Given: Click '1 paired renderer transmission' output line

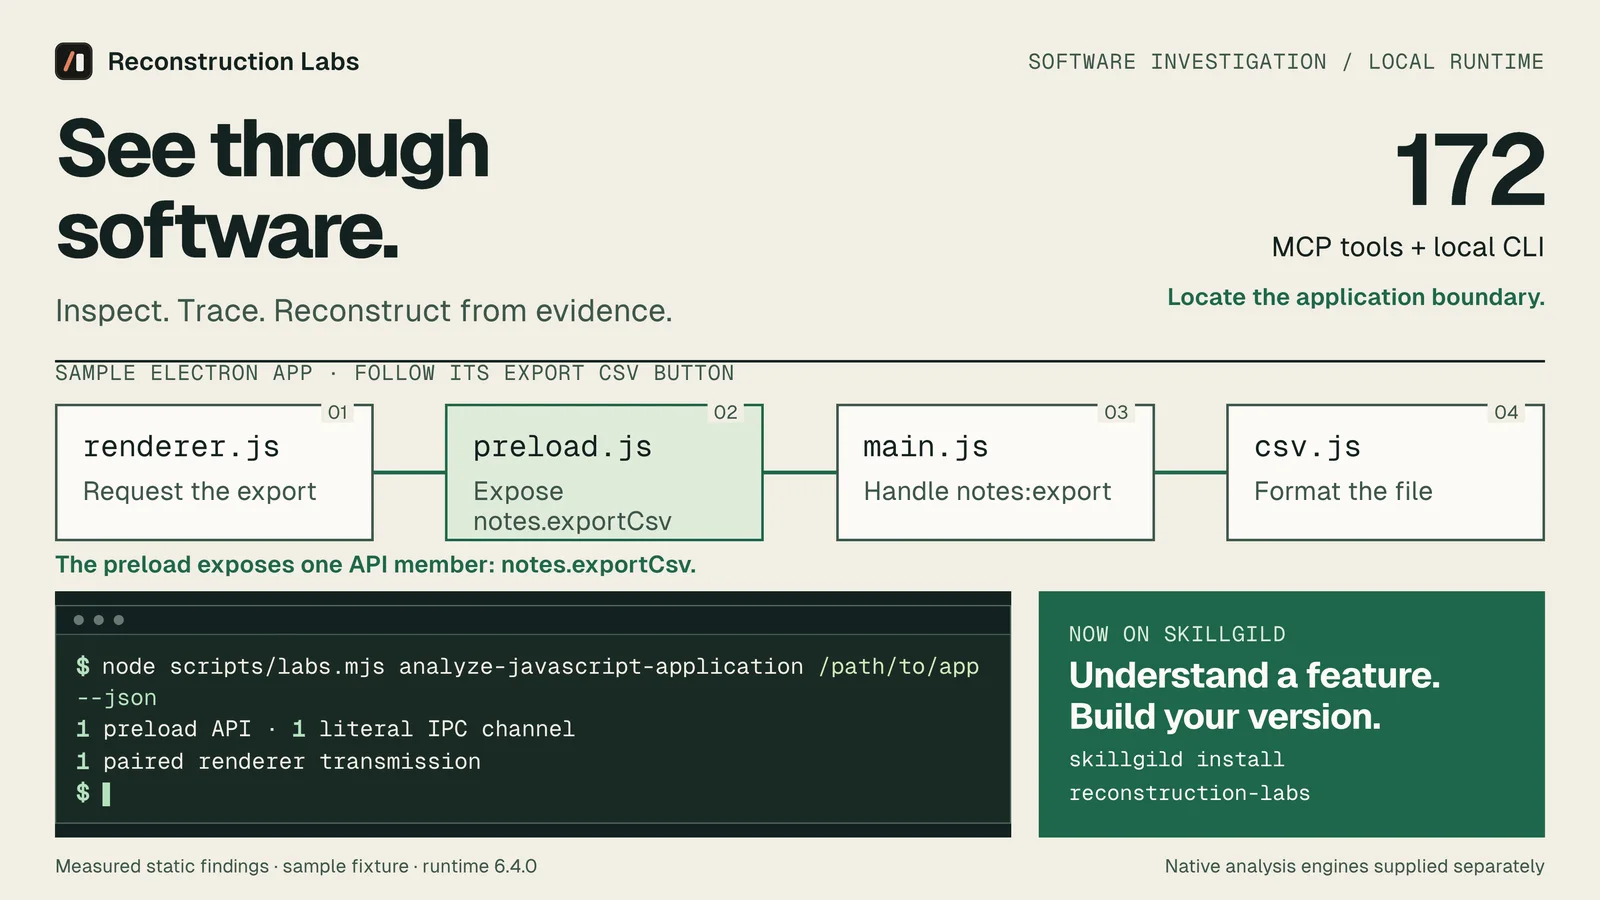Looking at the screenshot, I should click(278, 761).
